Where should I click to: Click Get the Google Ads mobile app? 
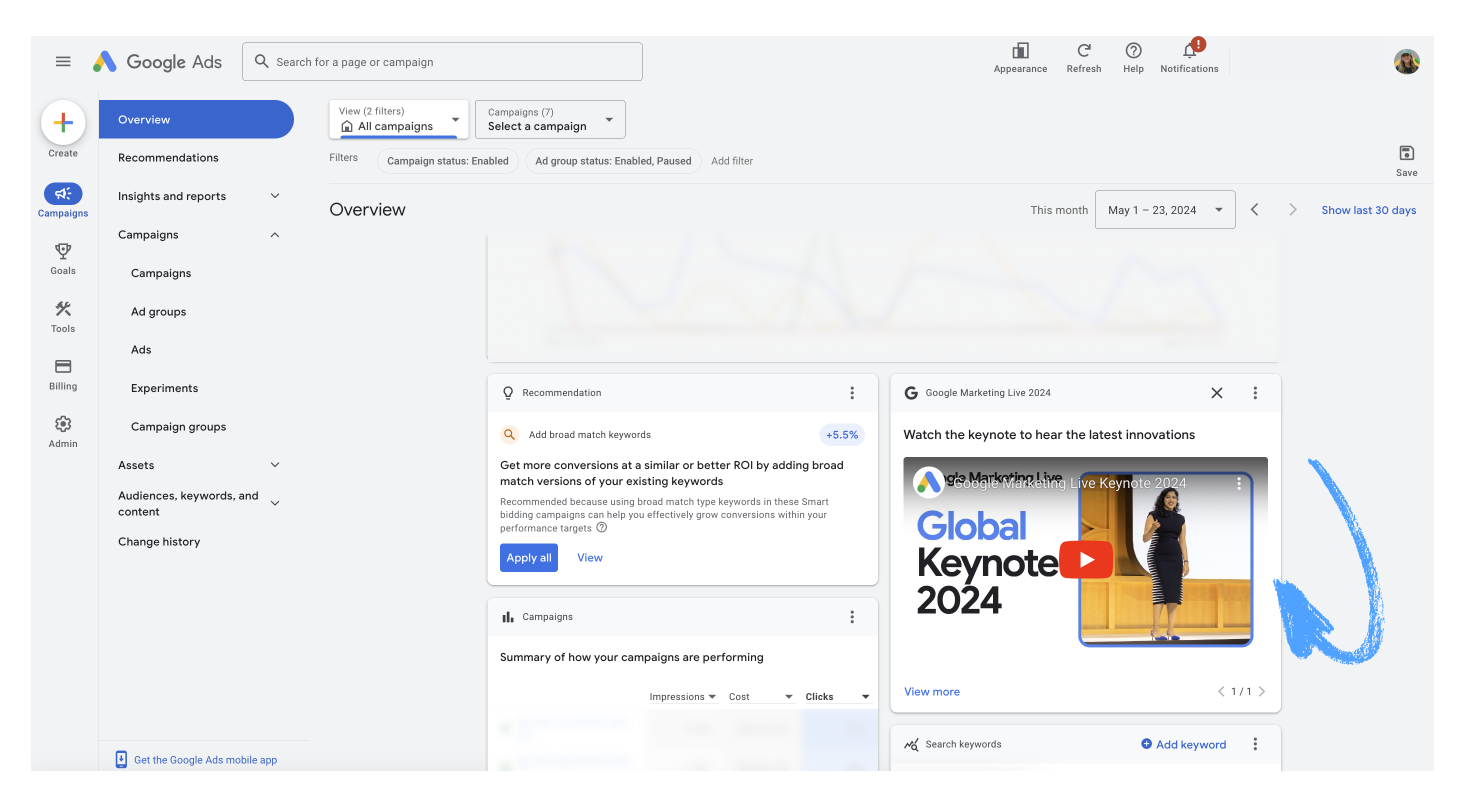(x=196, y=760)
